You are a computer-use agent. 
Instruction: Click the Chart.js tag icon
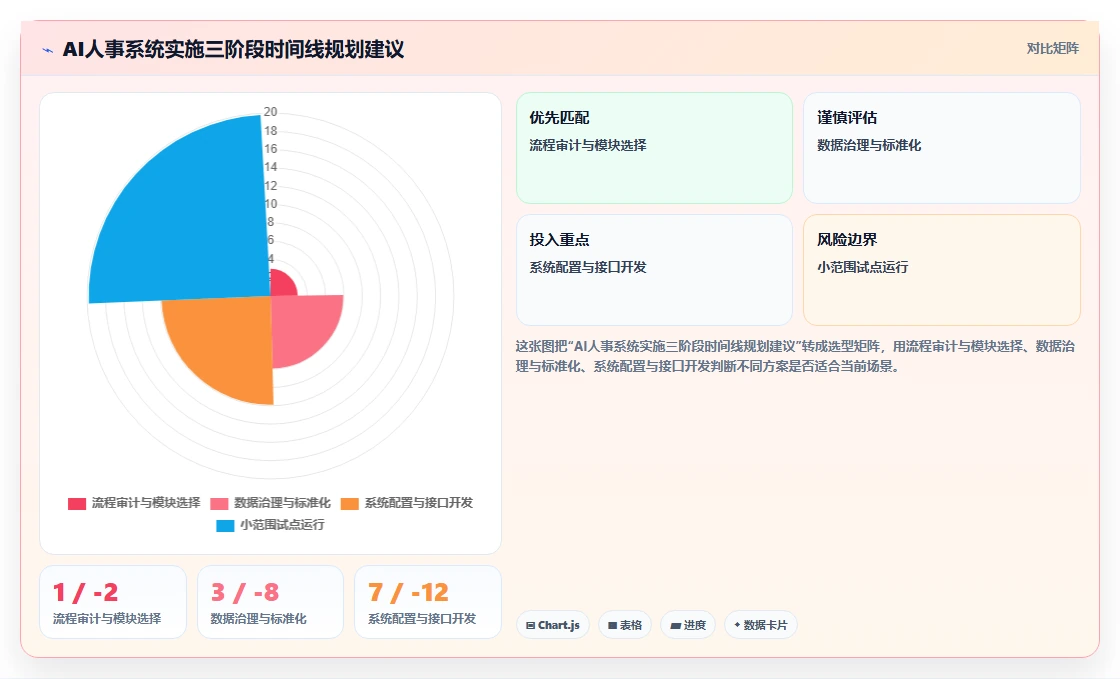click(531, 625)
